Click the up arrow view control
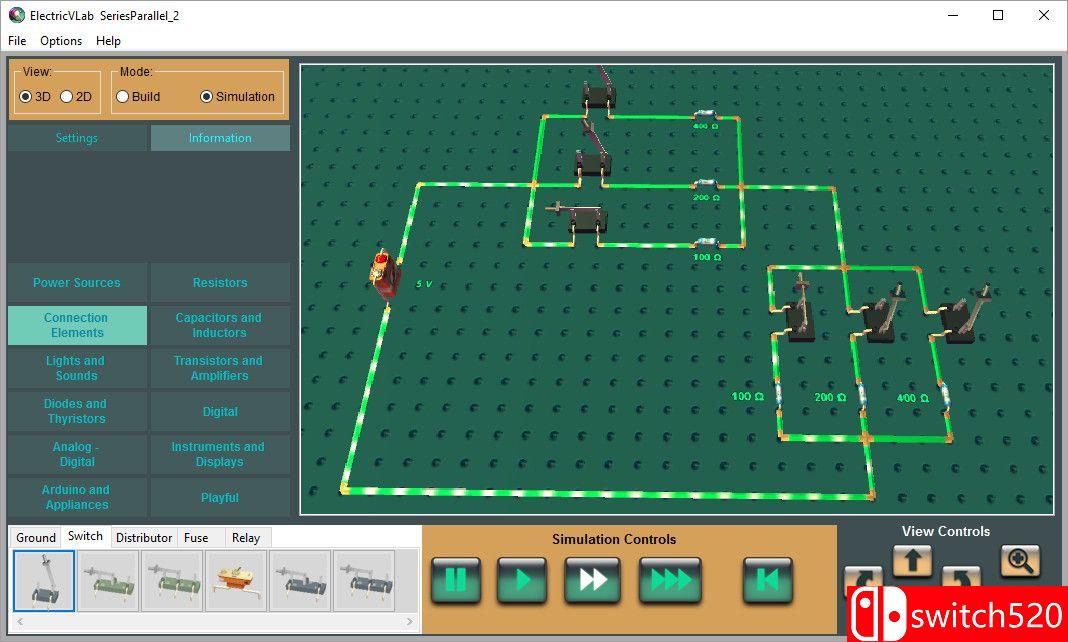The width and height of the screenshot is (1068, 642). pos(912,561)
